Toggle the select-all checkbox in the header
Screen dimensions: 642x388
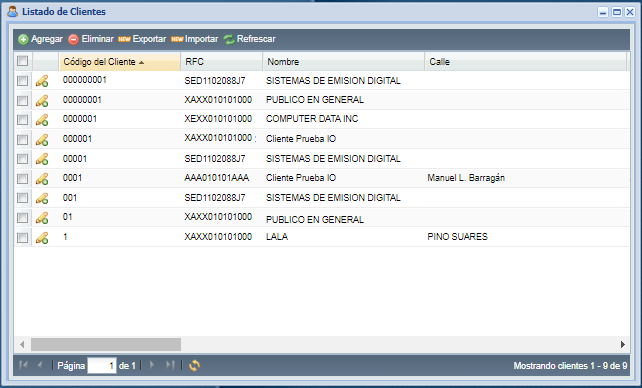click(x=23, y=61)
